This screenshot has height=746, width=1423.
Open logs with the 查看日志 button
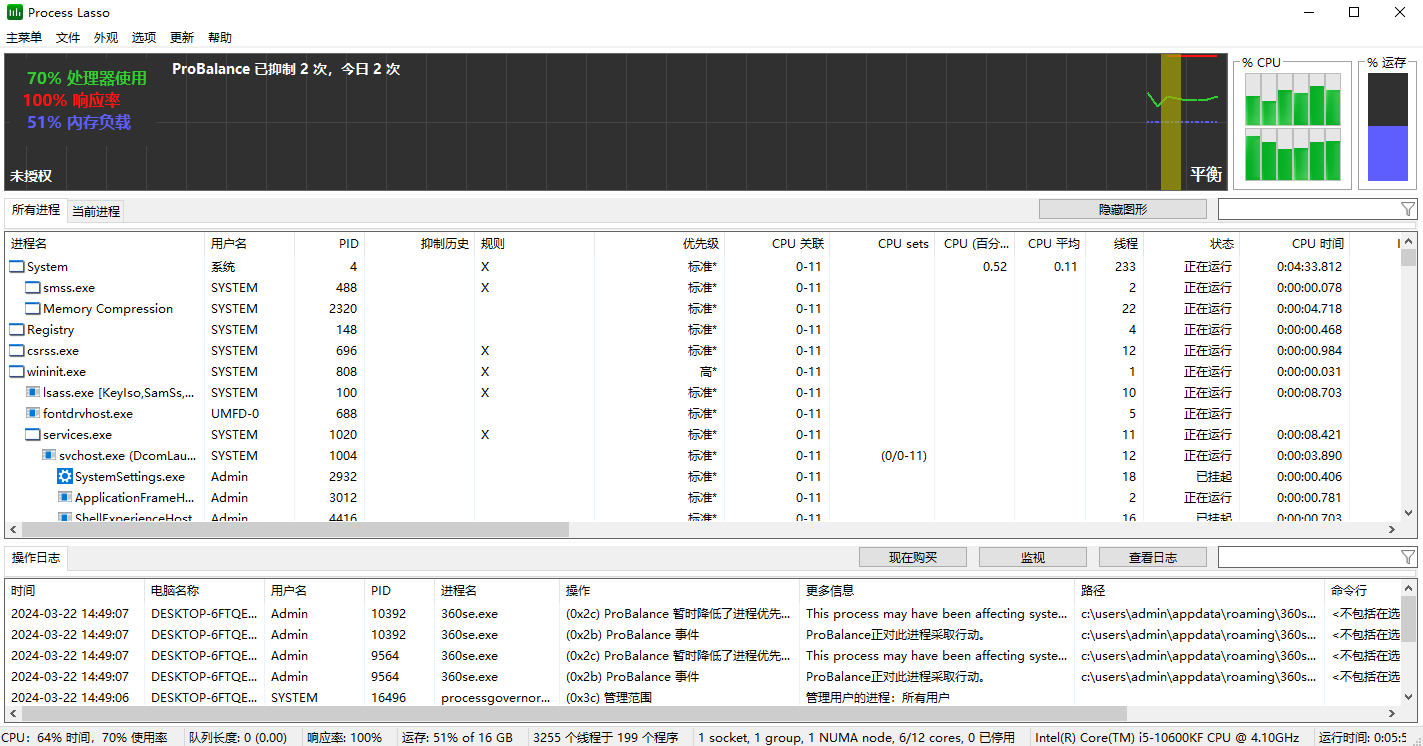coord(1152,557)
